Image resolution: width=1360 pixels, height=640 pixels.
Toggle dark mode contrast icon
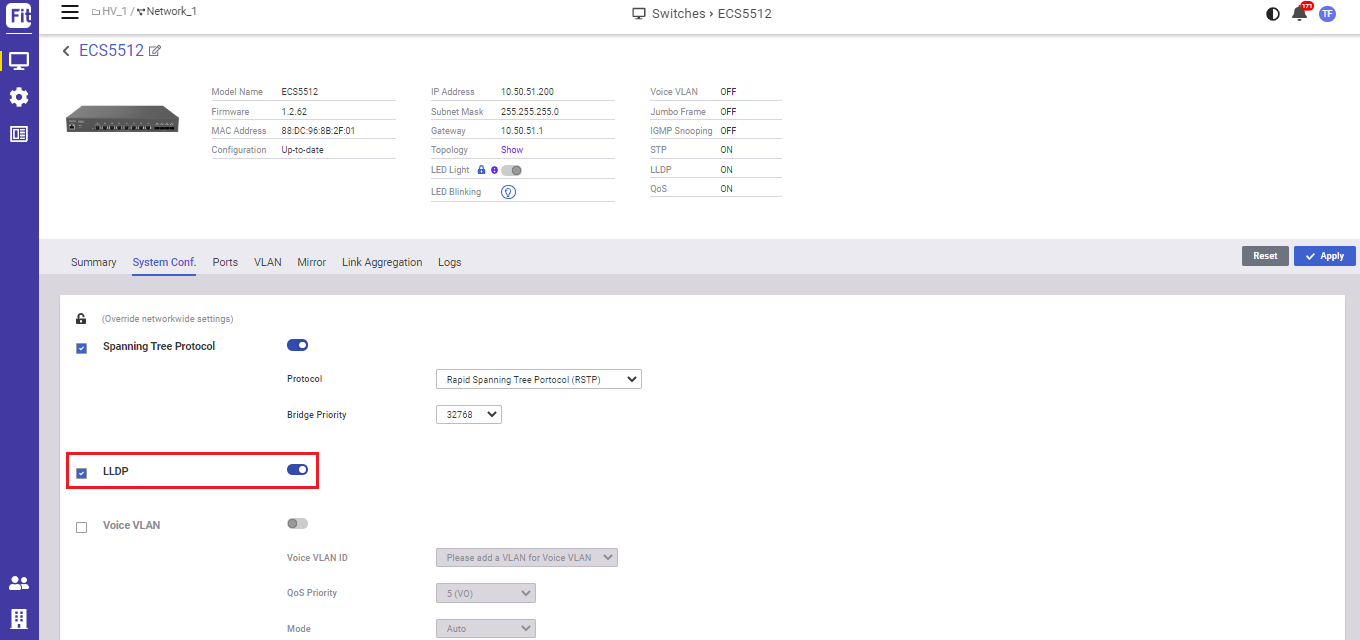point(1272,14)
